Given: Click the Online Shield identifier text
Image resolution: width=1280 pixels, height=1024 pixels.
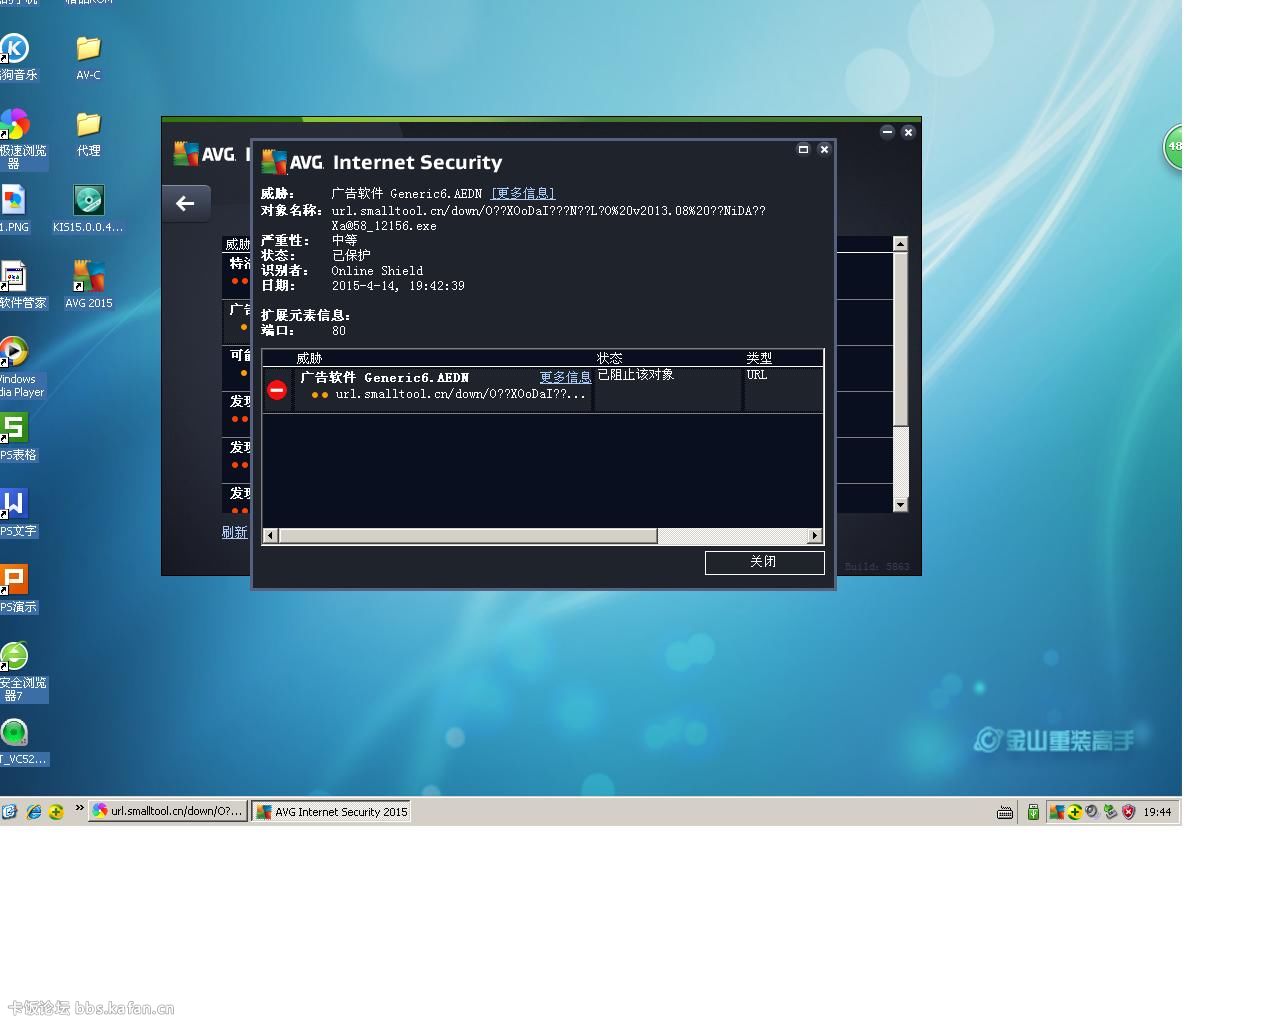Looking at the screenshot, I should pos(377,271).
